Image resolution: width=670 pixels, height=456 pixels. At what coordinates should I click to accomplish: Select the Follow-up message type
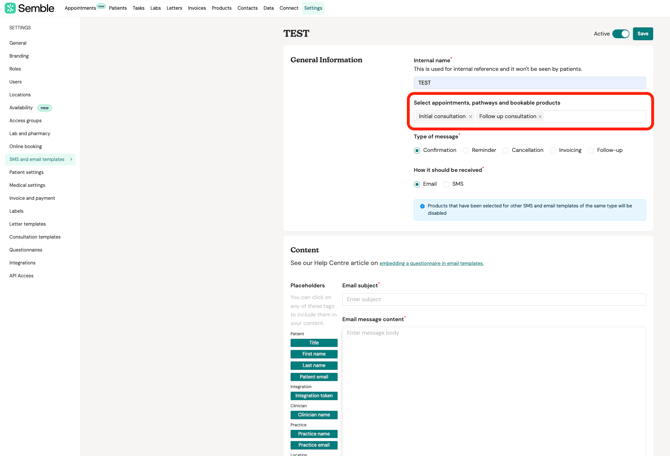click(591, 150)
